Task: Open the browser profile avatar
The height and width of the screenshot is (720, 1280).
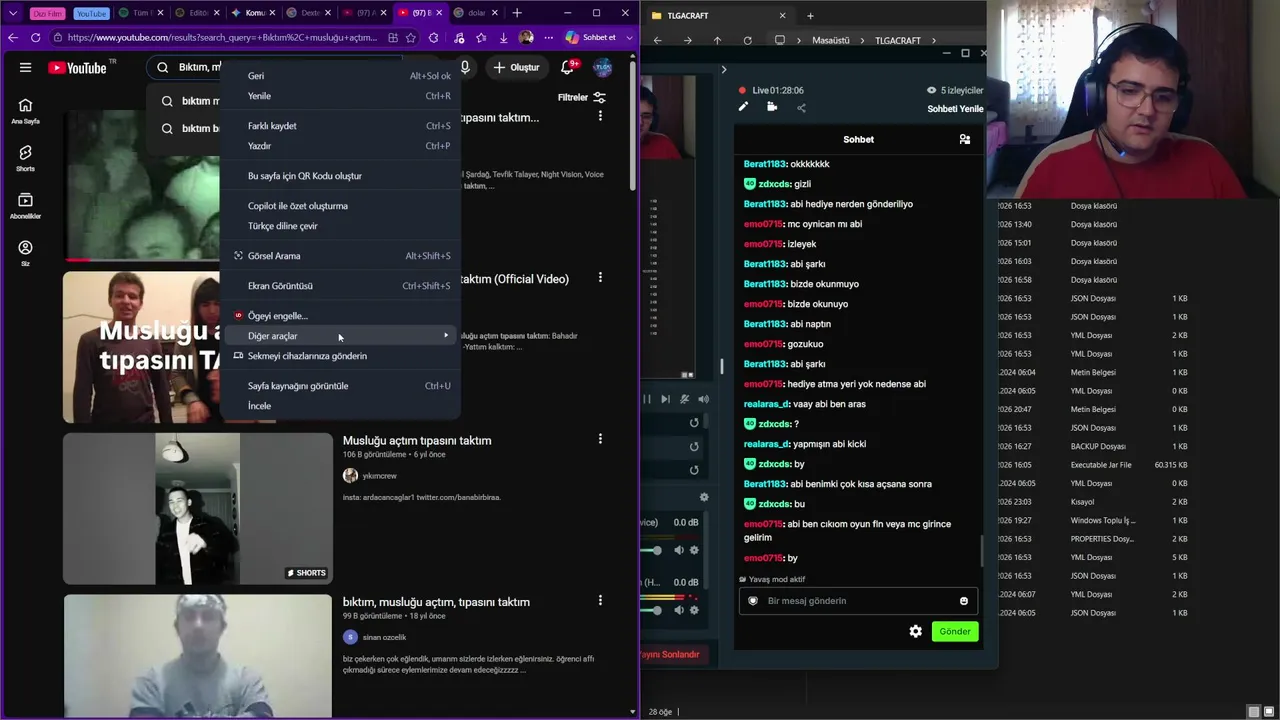Action: click(526, 37)
